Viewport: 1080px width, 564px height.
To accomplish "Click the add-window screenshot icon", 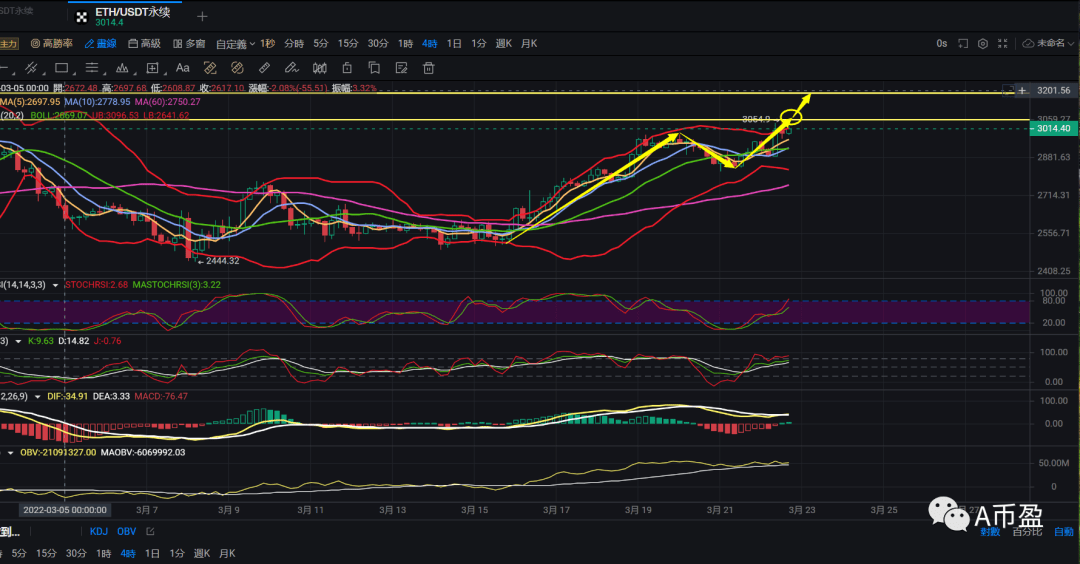I will (963, 43).
